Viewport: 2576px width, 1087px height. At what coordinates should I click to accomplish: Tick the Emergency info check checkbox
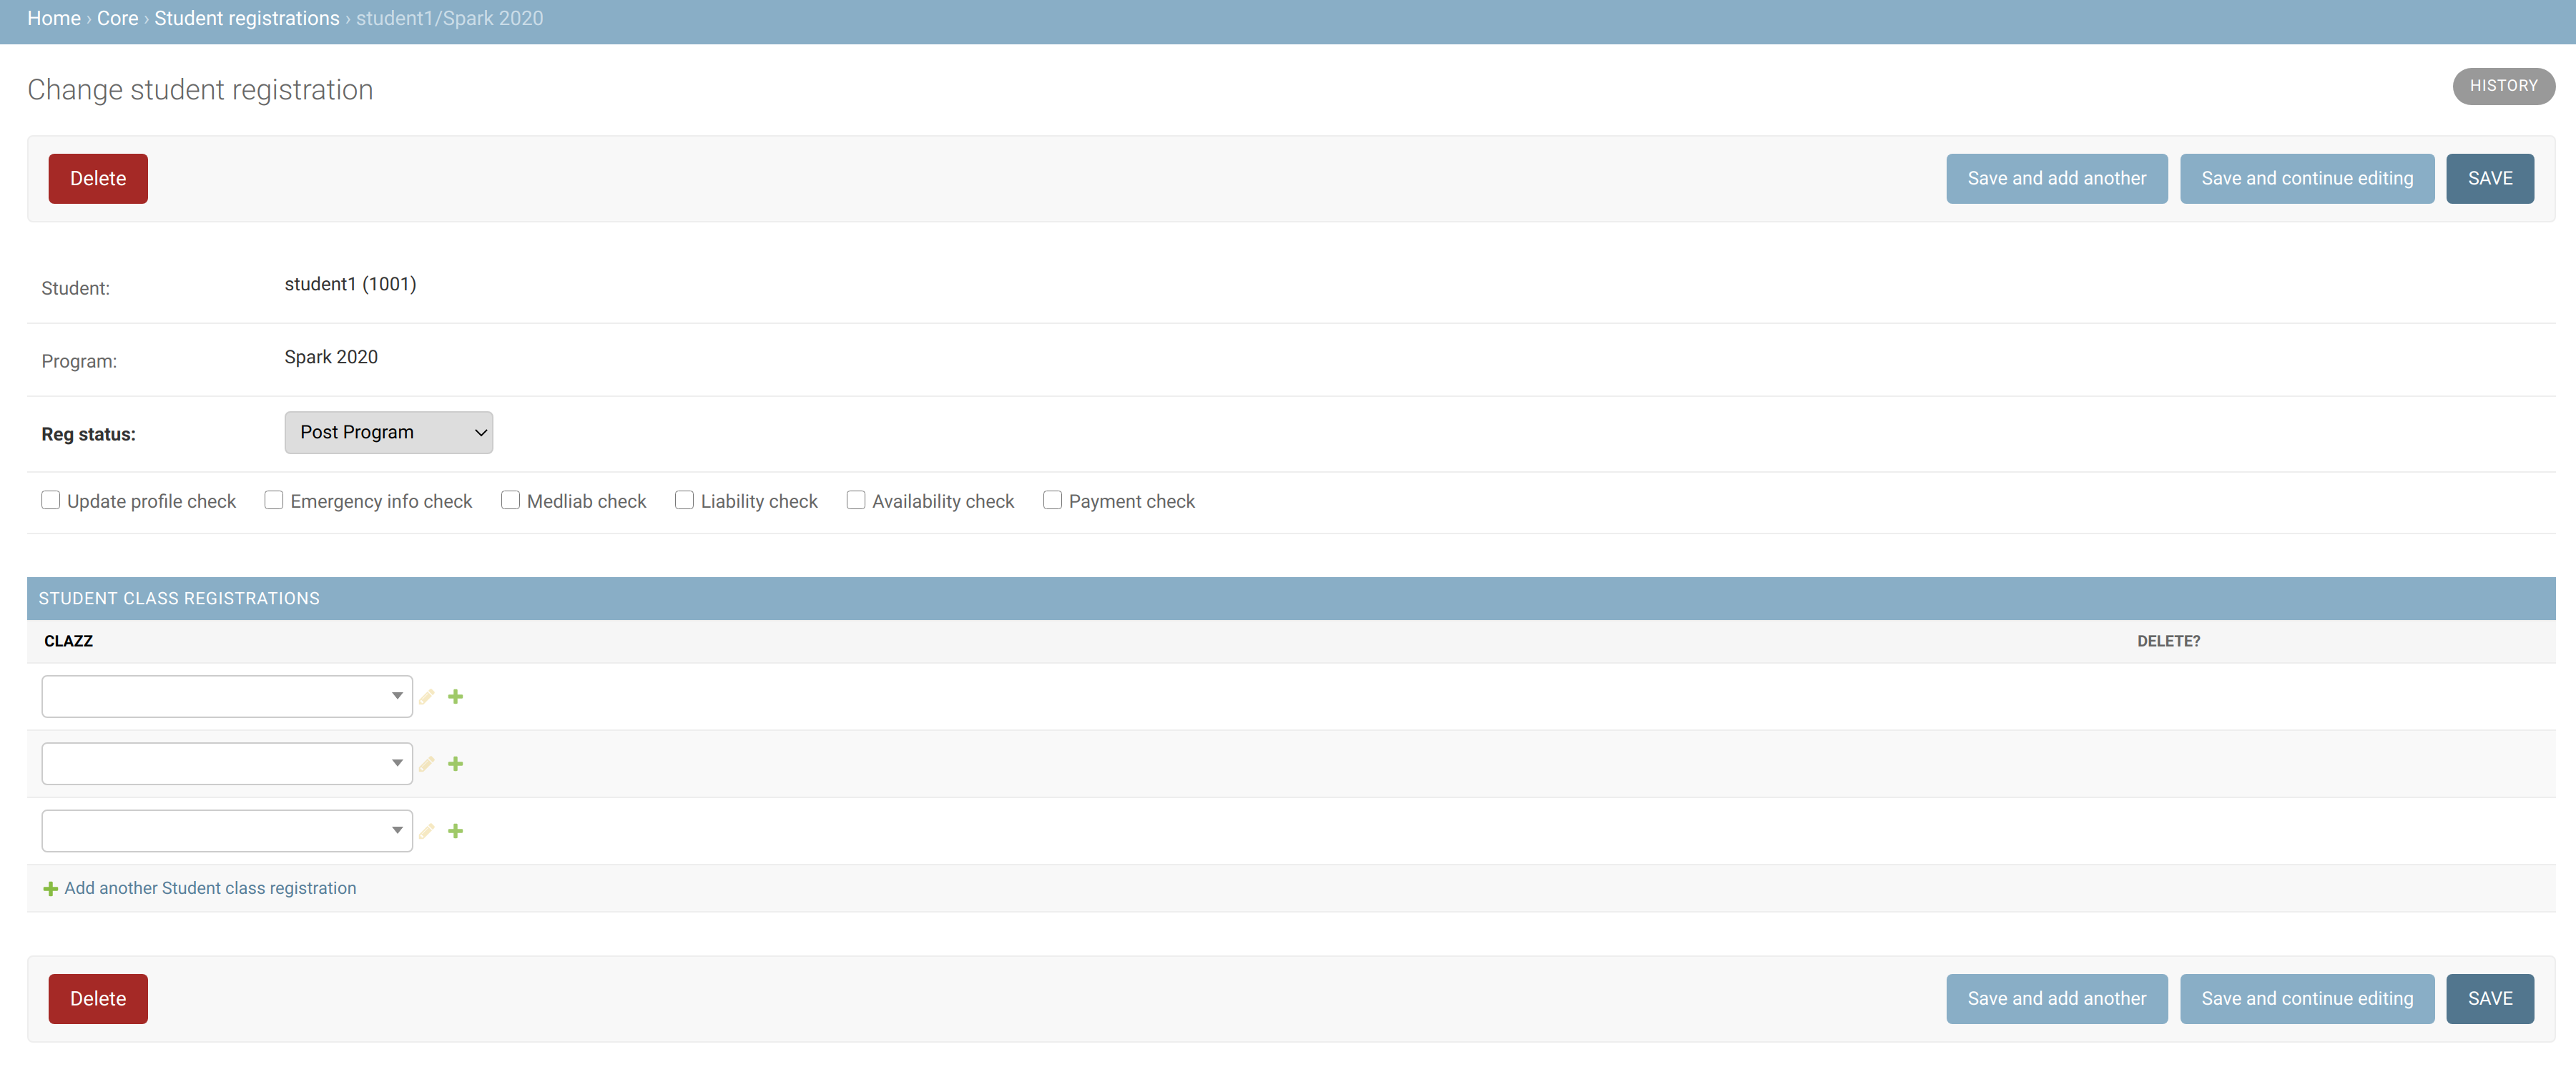point(274,500)
